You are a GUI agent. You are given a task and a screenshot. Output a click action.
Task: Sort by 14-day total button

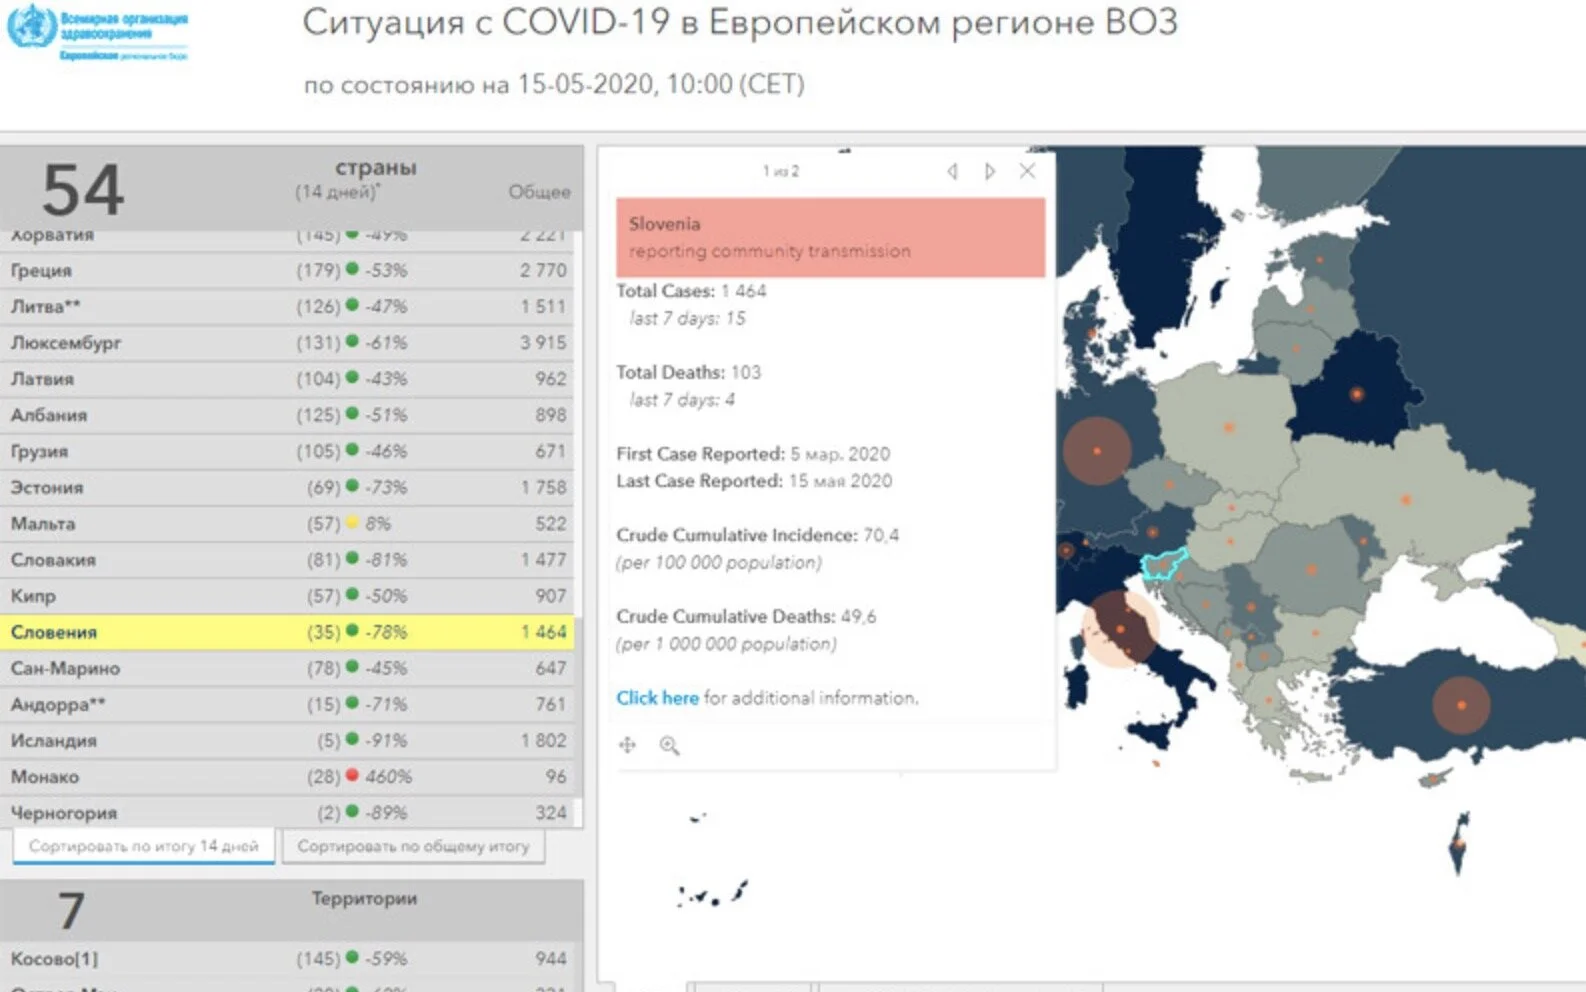(143, 846)
